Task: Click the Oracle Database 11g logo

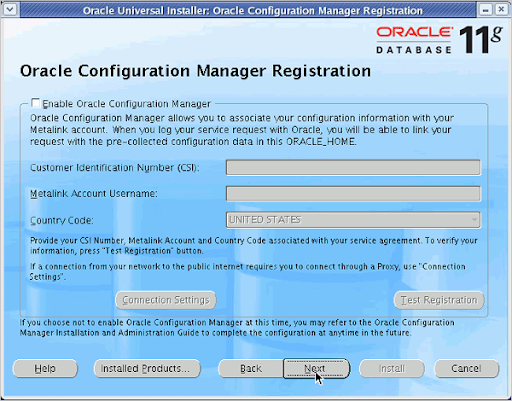Action: [439, 40]
